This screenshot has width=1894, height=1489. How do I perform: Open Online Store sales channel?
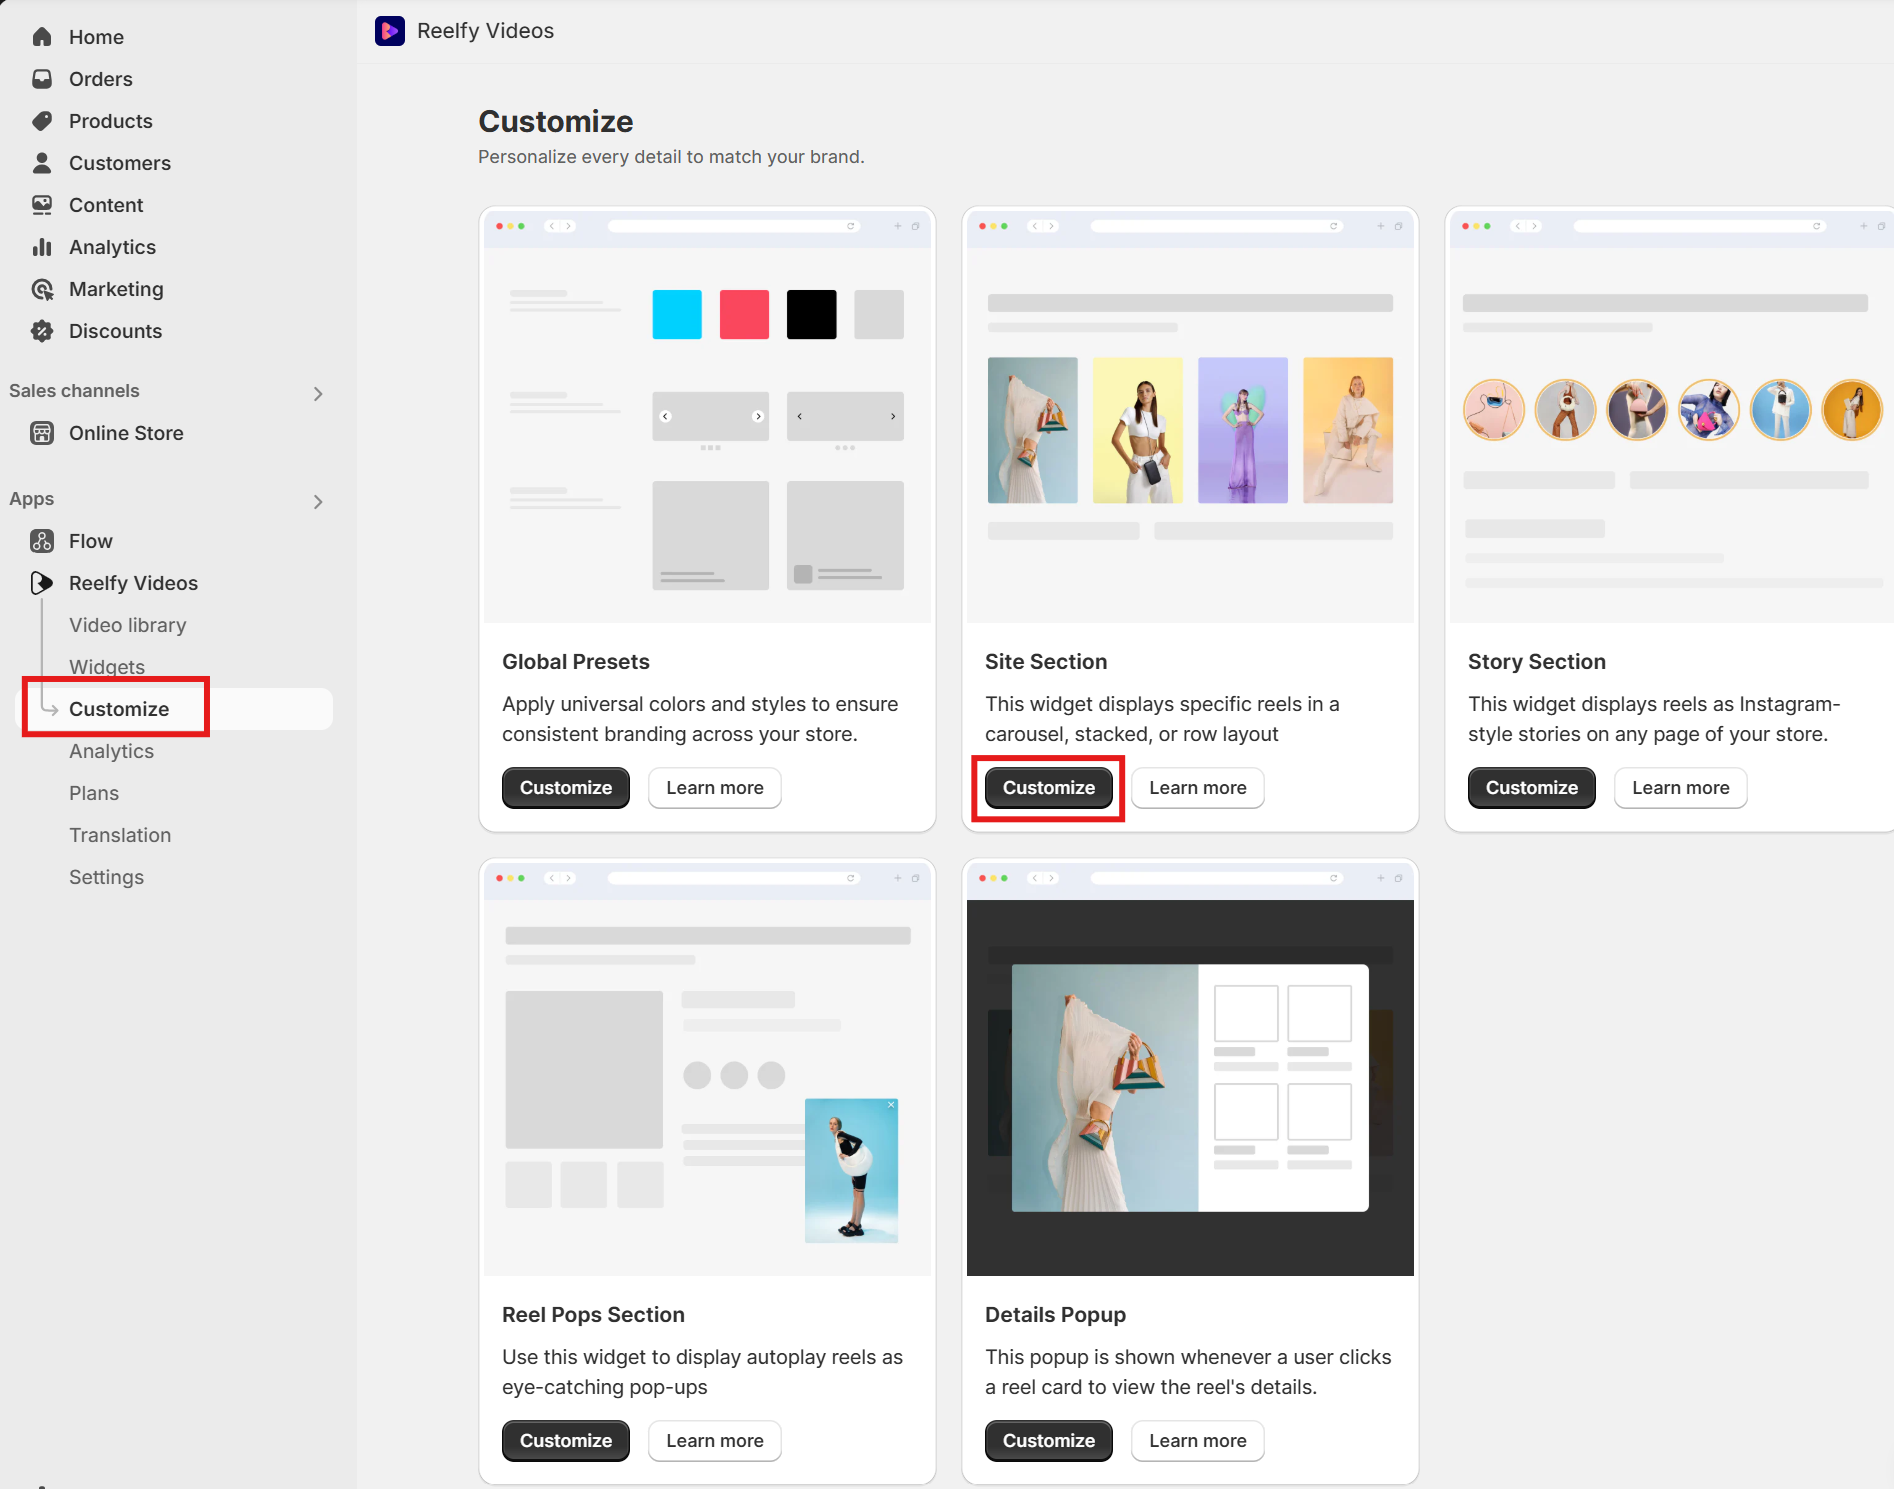point(126,433)
